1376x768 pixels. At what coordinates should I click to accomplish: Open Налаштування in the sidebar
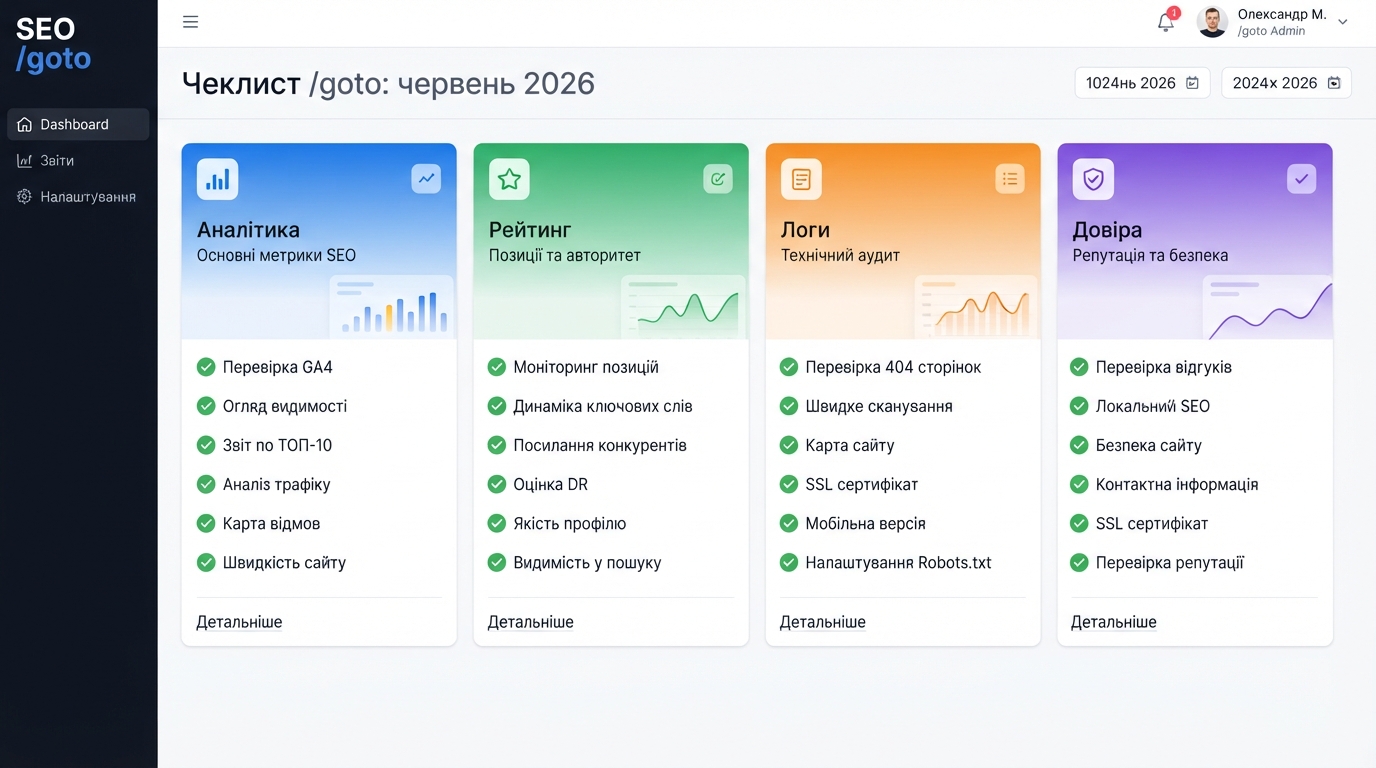tap(78, 196)
